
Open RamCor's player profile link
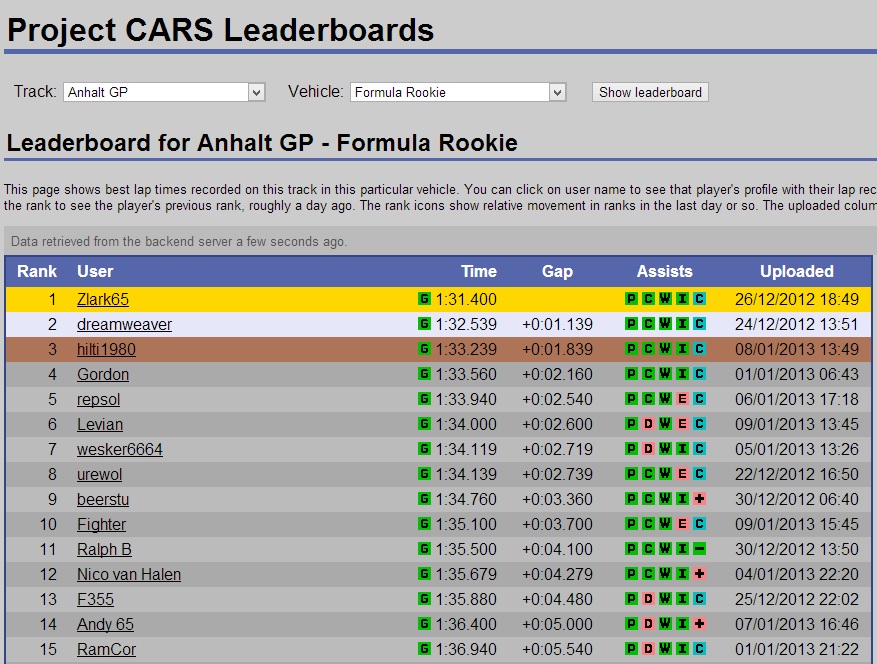point(106,649)
